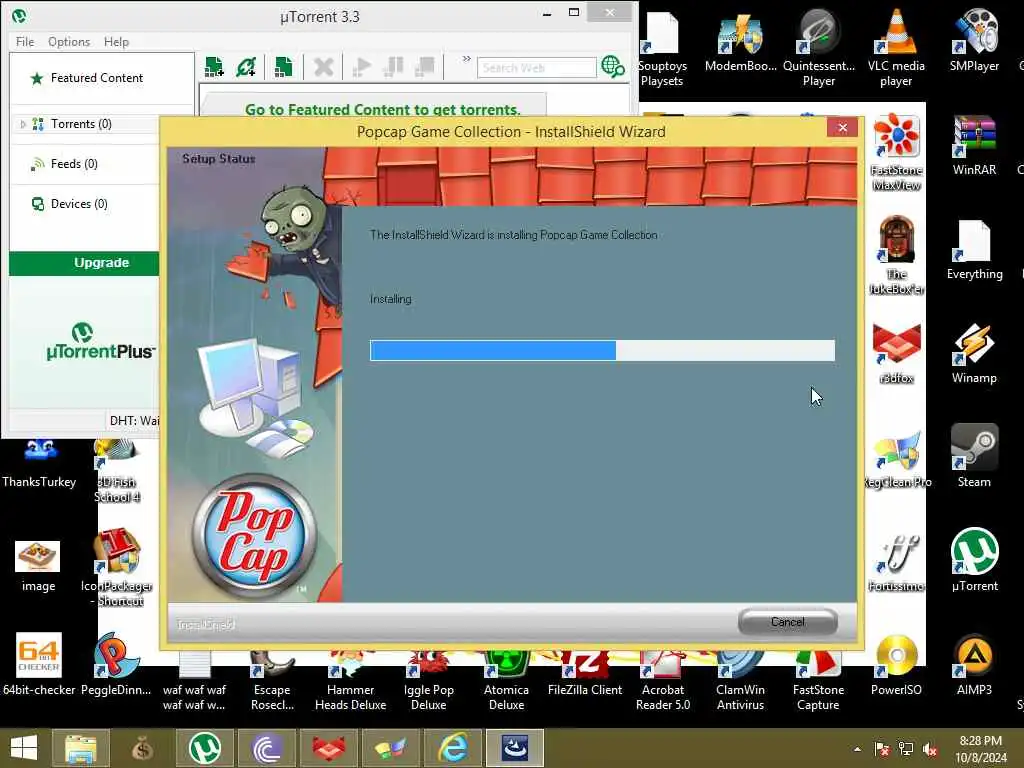Click the Everything desktop icon

pyautogui.click(x=974, y=249)
